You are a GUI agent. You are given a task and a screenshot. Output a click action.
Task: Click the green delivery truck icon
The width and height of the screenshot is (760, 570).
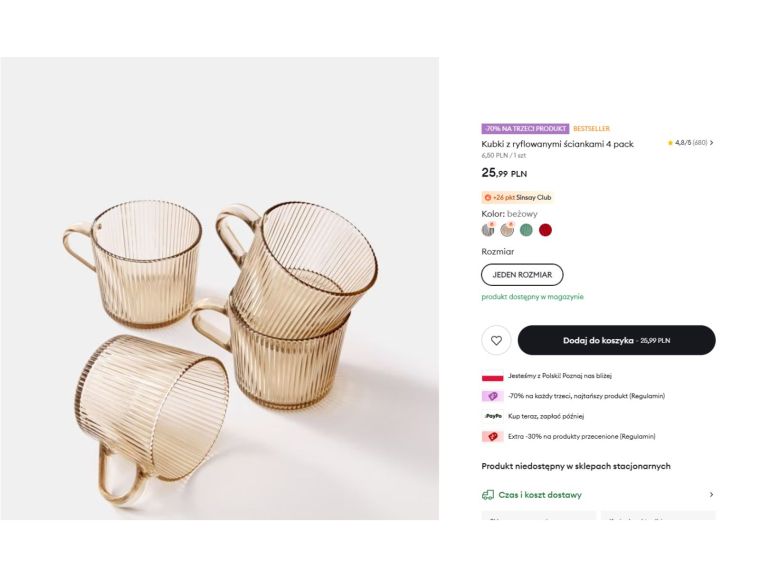click(488, 494)
